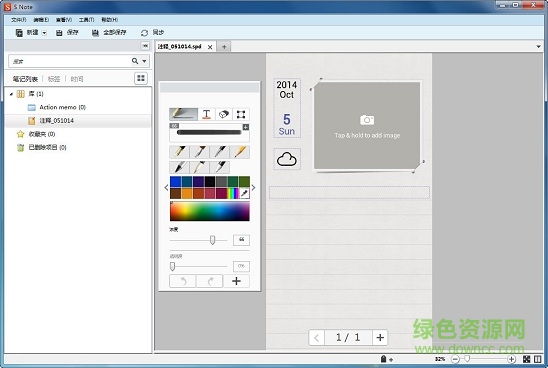The width and height of the screenshot is (548, 368).
Task: Click the zoom out minus button
Action: [x=455, y=359]
